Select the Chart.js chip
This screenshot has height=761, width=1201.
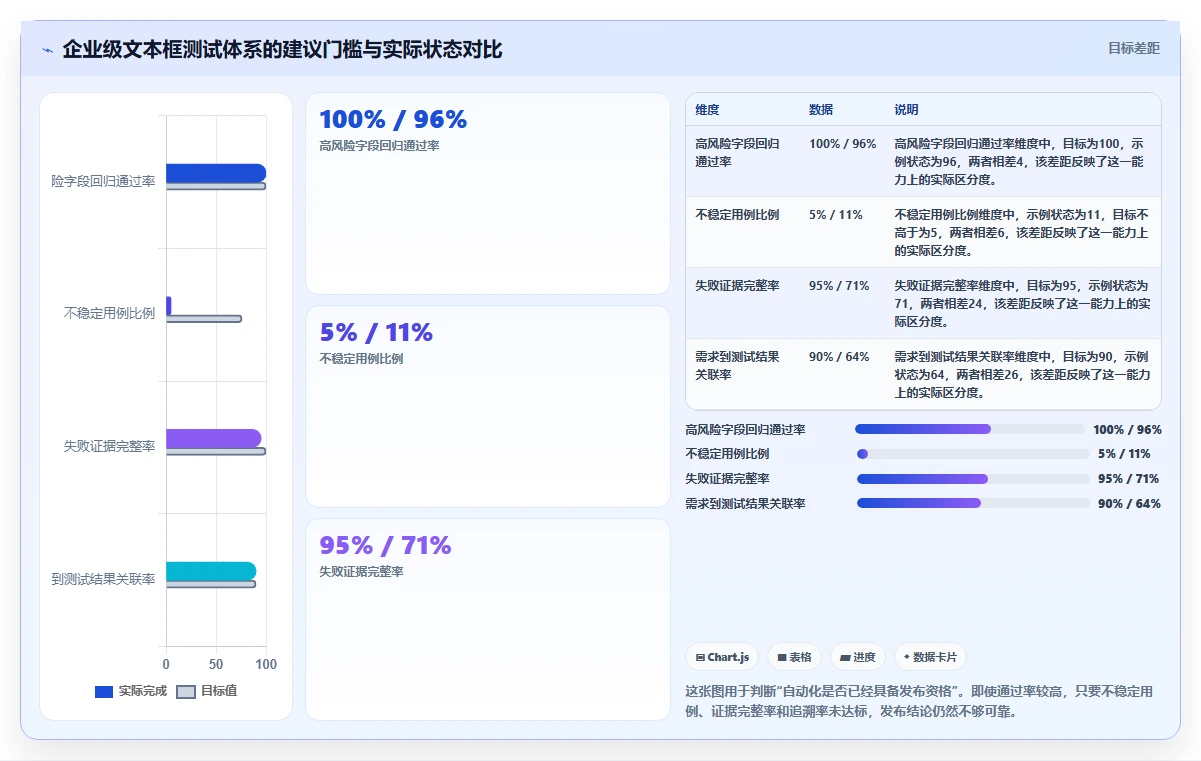[722, 657]
